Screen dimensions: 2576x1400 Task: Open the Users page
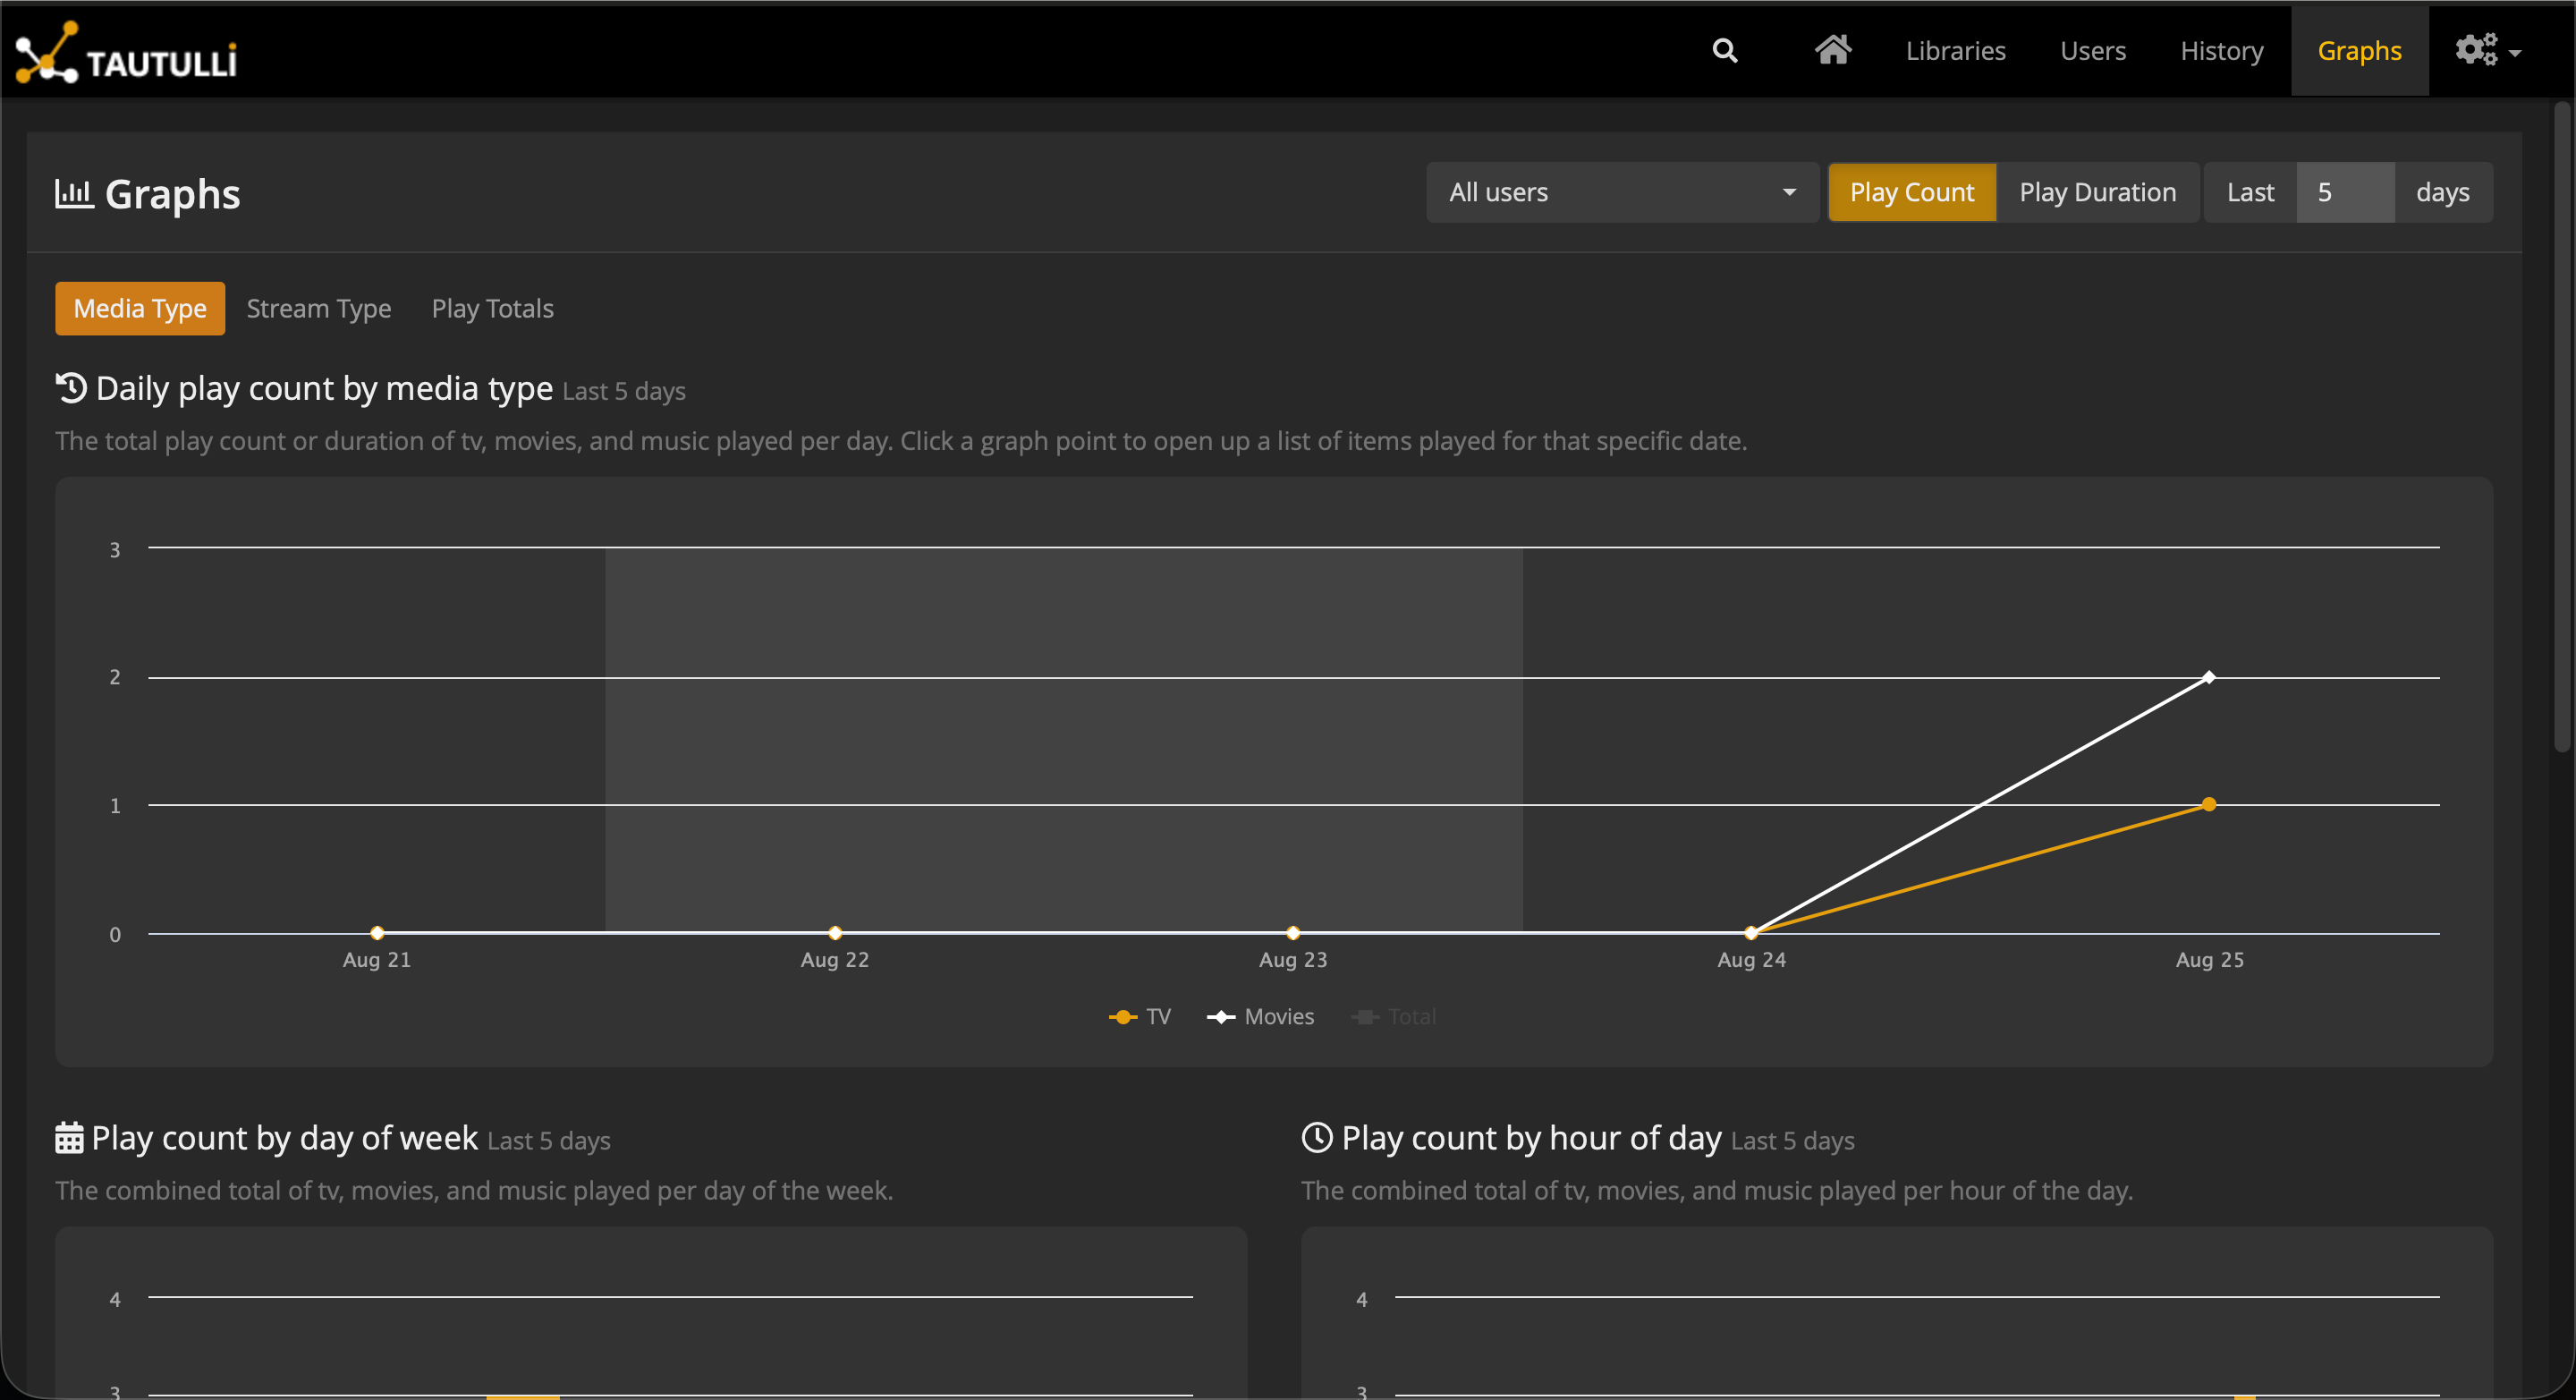(2093, 51)
